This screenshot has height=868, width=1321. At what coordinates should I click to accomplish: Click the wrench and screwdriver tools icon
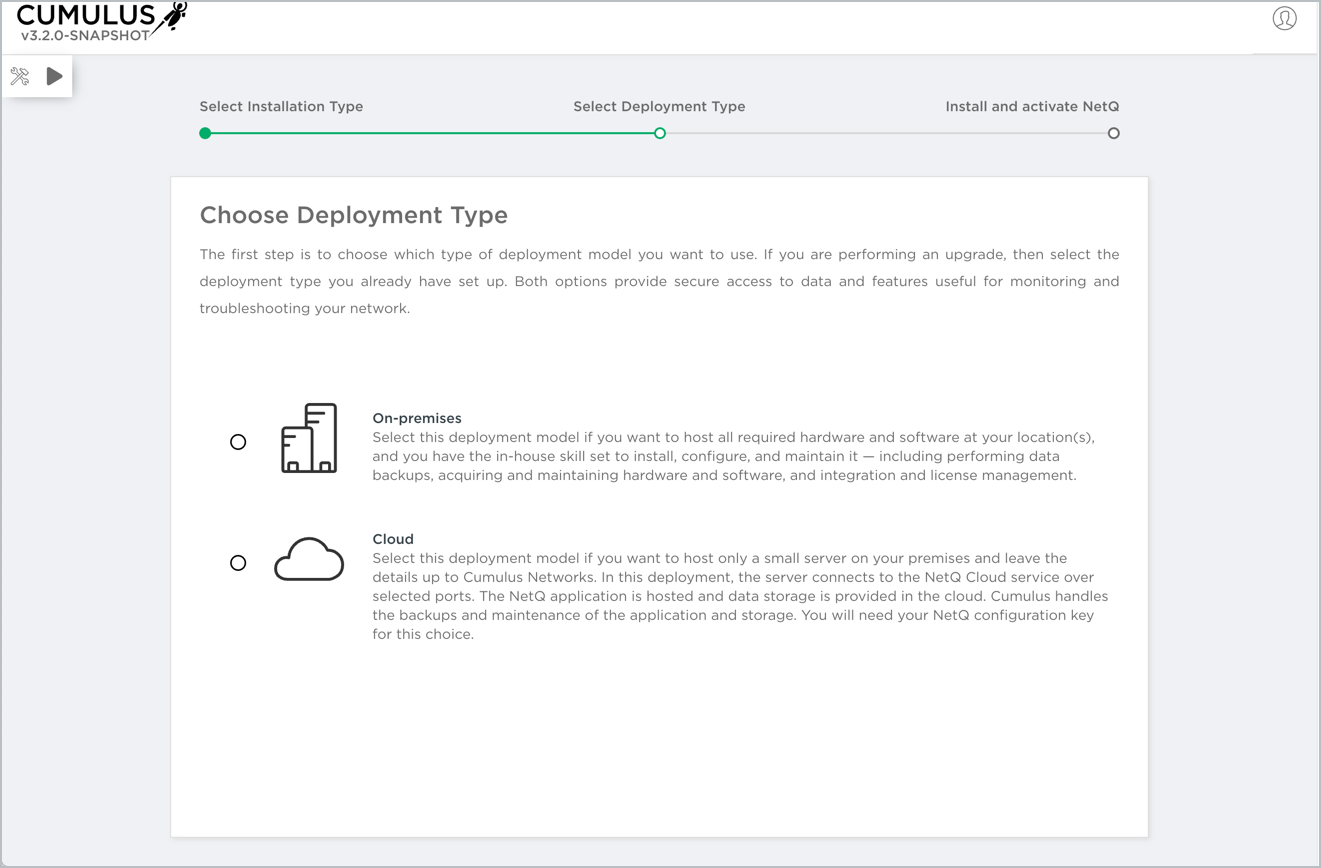pos(20,76)
